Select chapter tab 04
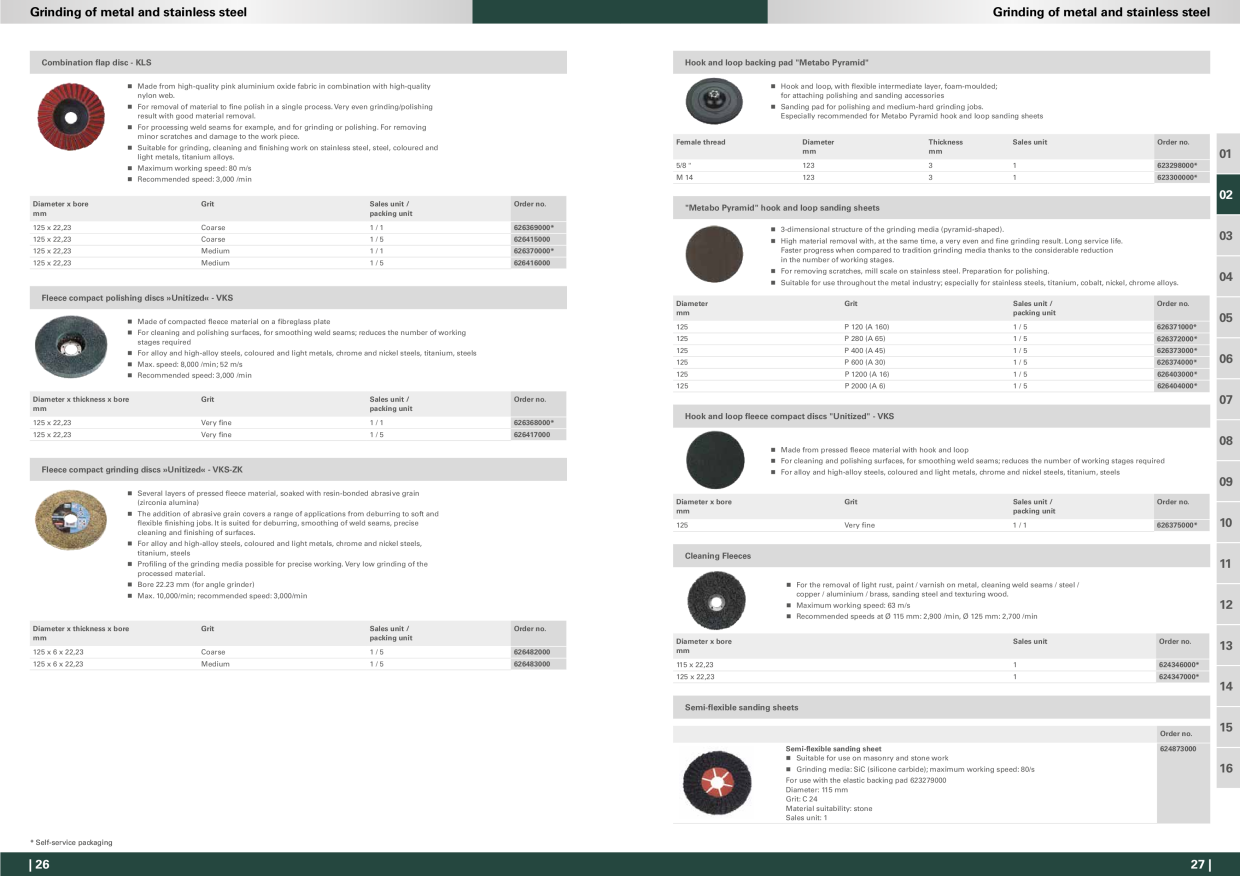The width and height of the screenshot is (1240, 876). pyautogui.click(x=1227, y=276)
